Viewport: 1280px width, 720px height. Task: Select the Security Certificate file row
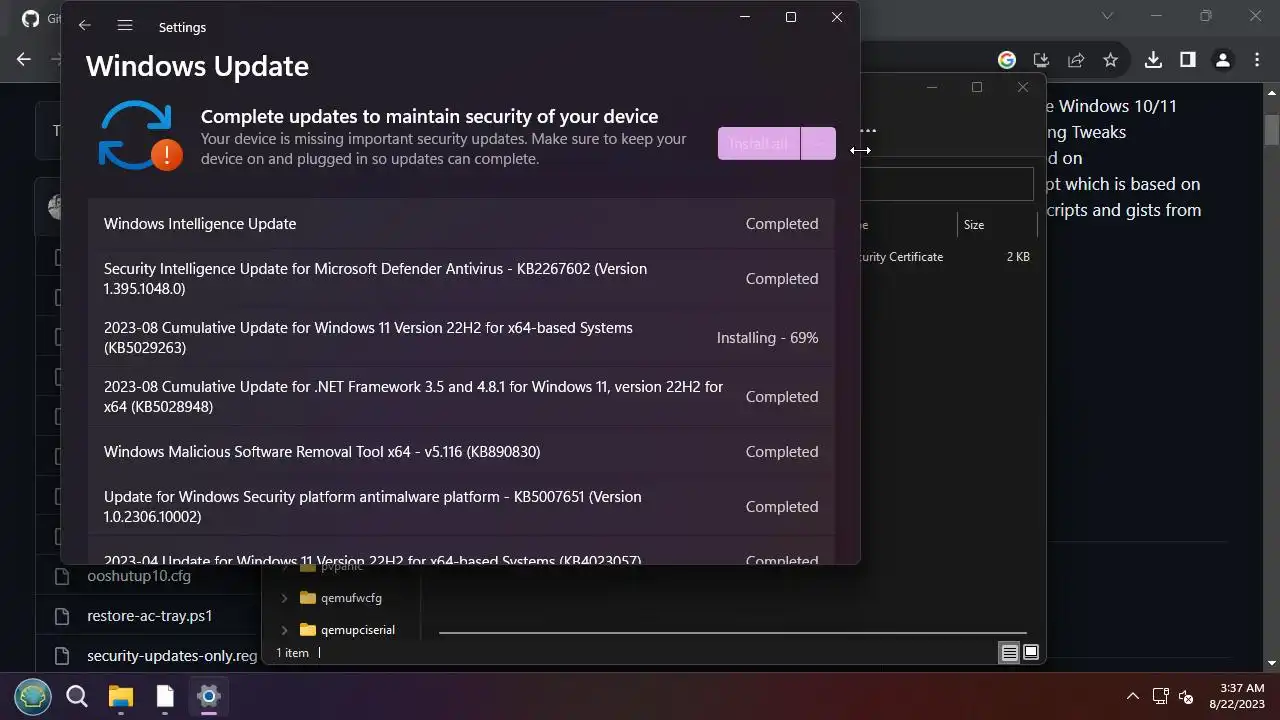pyautogui.click(x=946, y=257)
